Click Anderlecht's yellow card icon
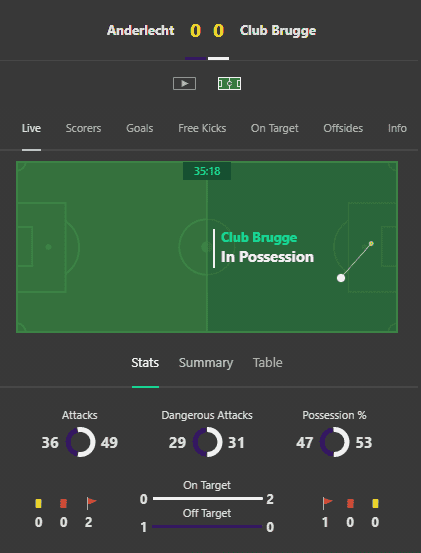Screen dimensions: 421x553 38,503
